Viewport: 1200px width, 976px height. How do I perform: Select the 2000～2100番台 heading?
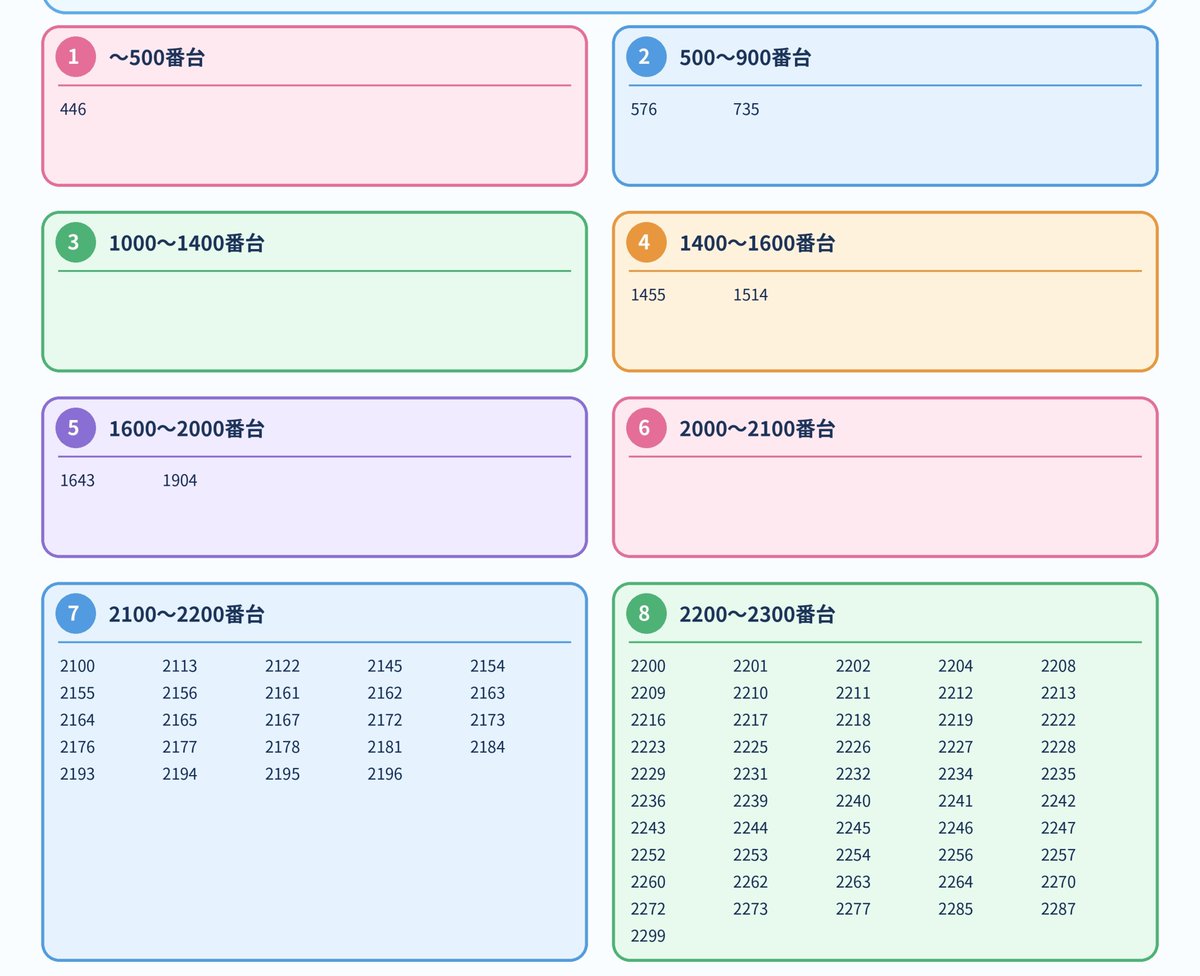(x=757, y=428)
